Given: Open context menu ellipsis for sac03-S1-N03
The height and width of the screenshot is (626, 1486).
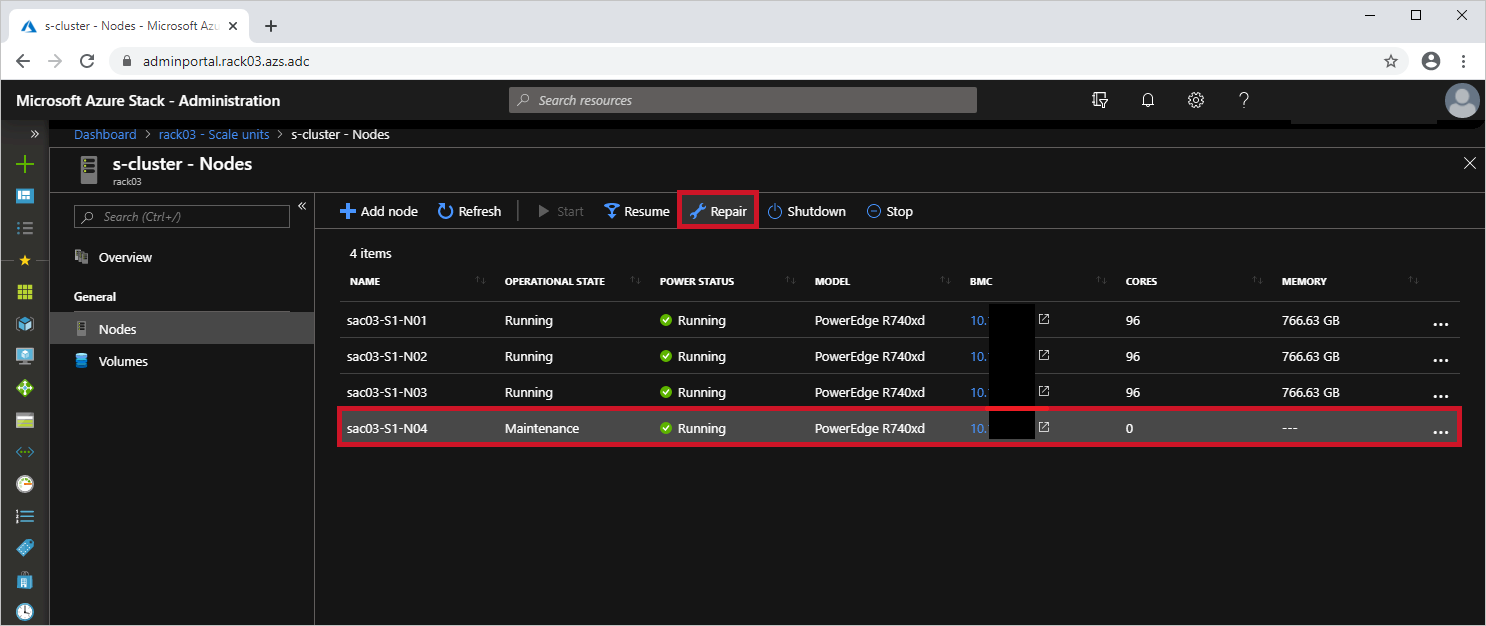Looking at the screenshot, I should coord(1441,395).
